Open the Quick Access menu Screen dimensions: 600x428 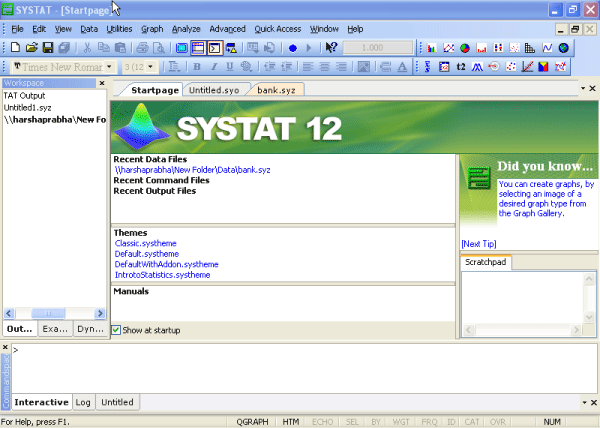pyautogui.click(x=278, y=29)
